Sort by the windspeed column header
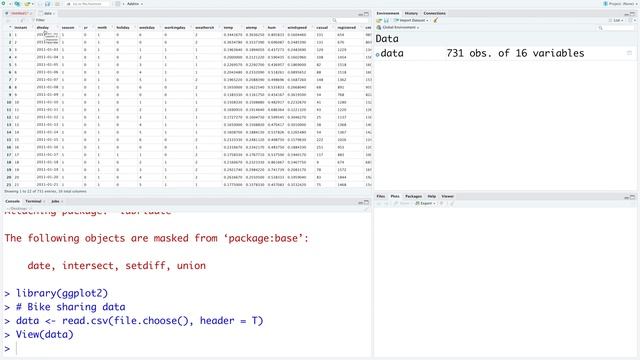640x360 pixels. [297, 27]
